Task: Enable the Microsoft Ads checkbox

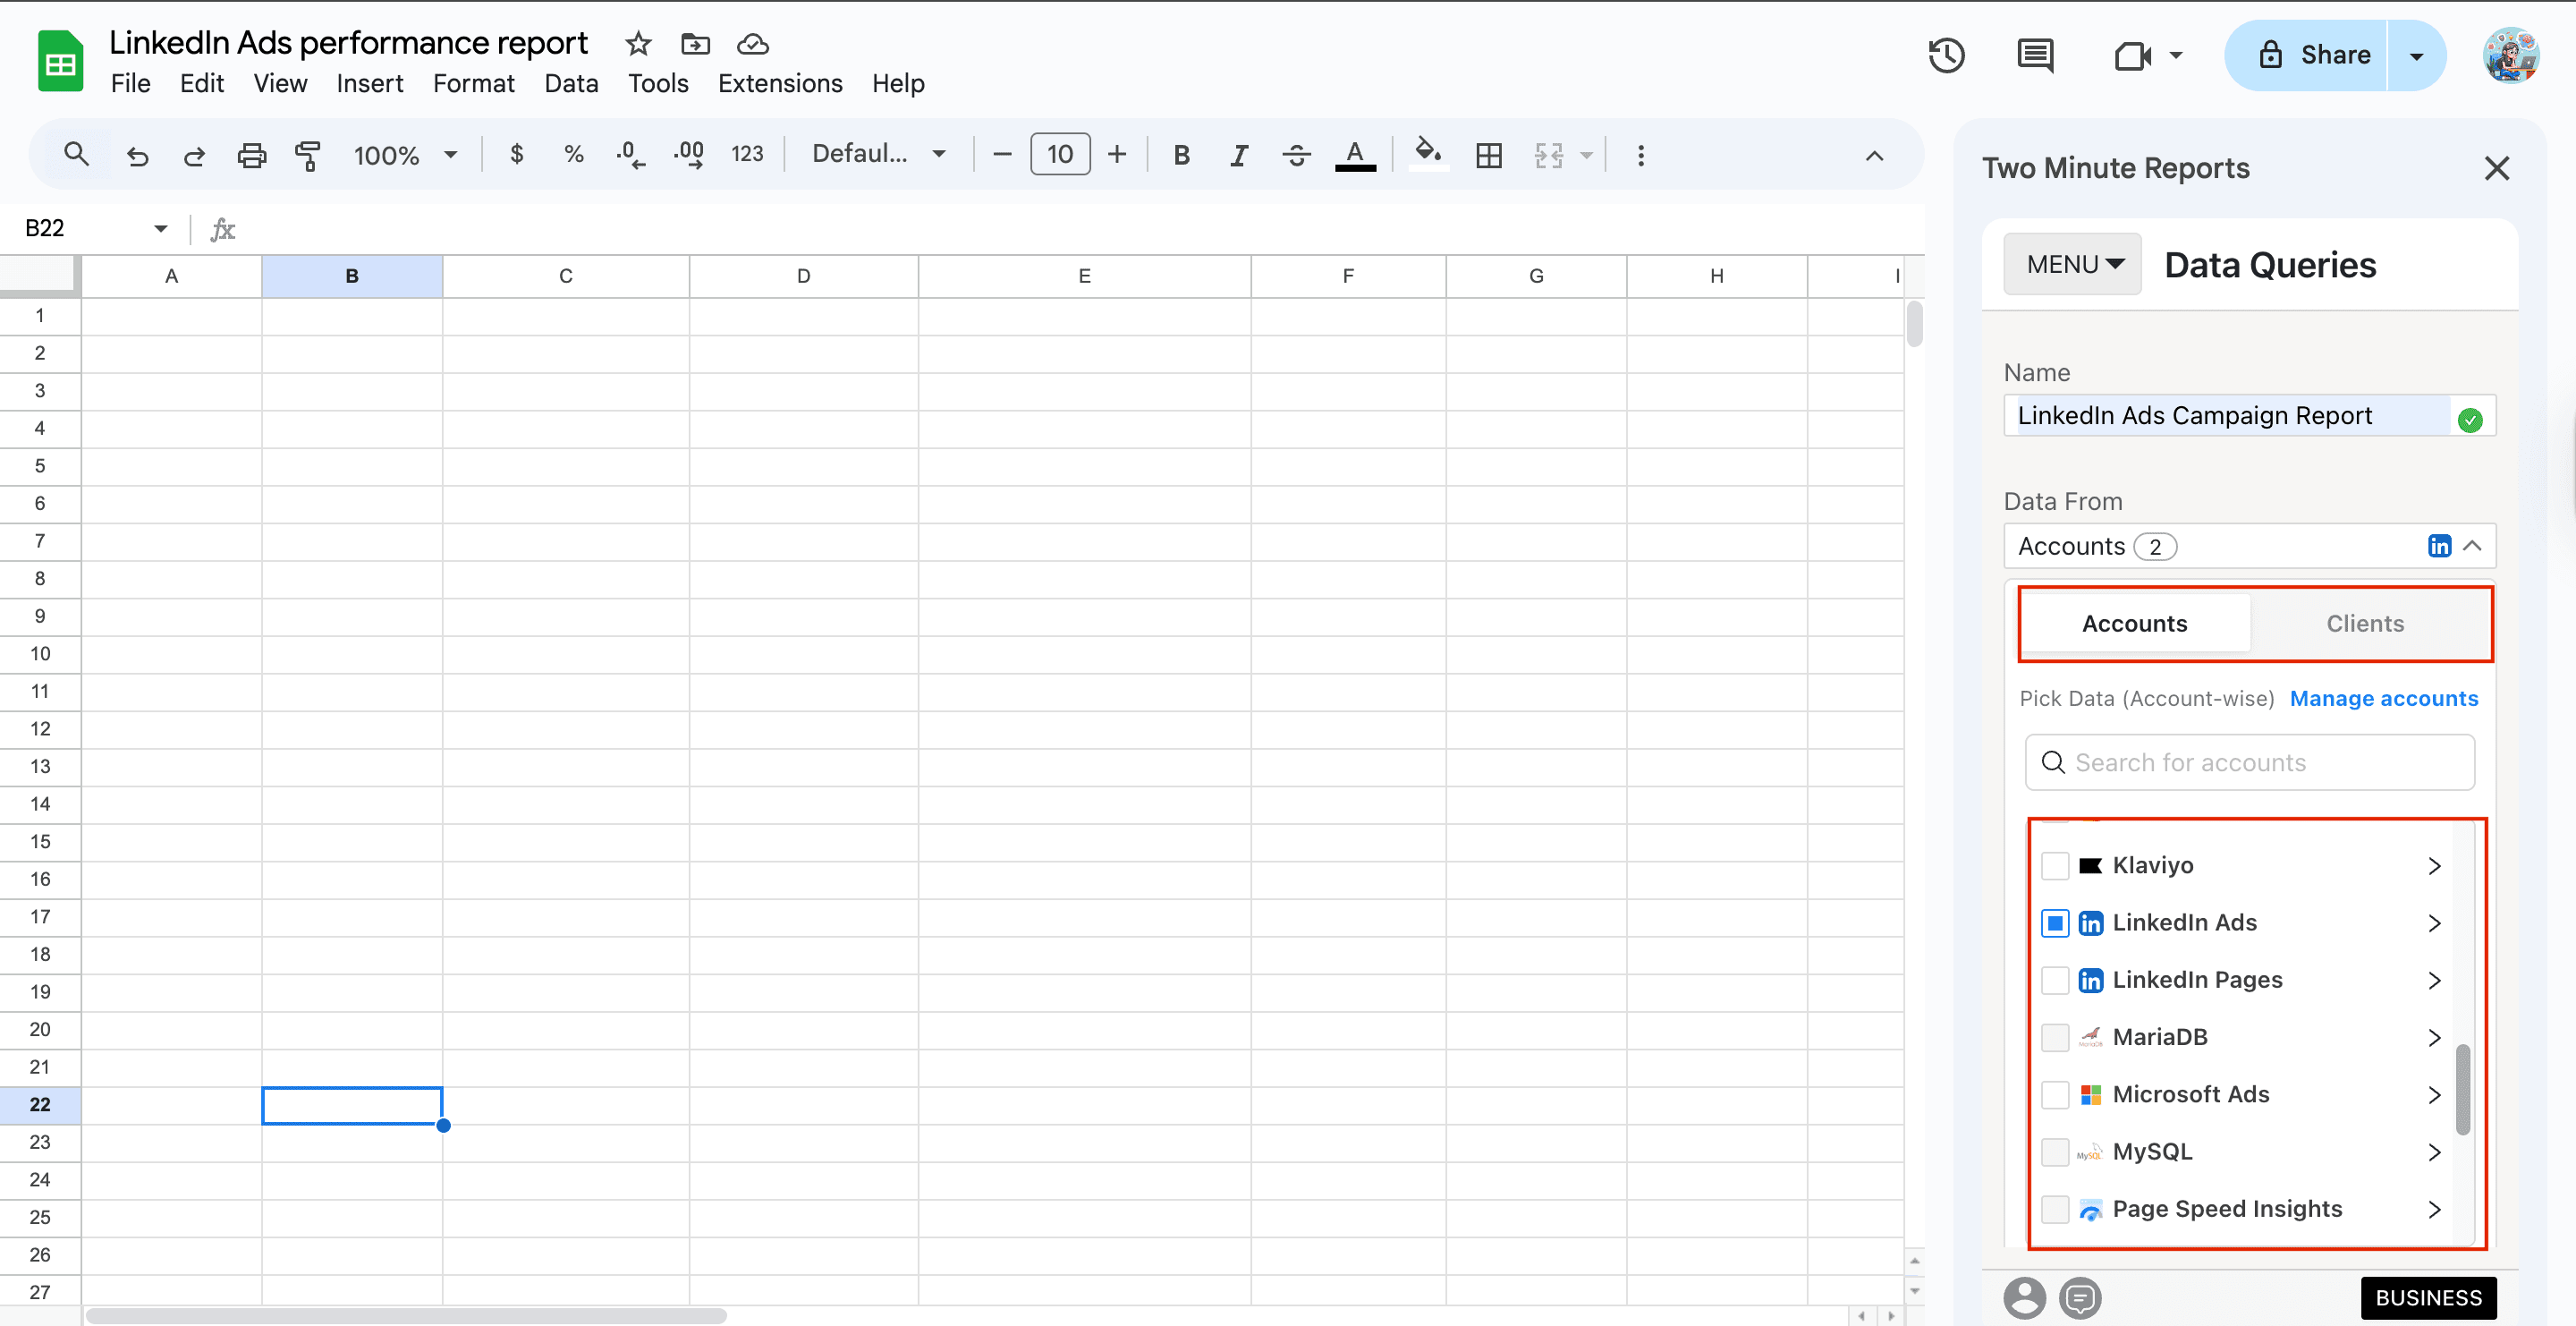Action: click(x=2054, y=1094)
